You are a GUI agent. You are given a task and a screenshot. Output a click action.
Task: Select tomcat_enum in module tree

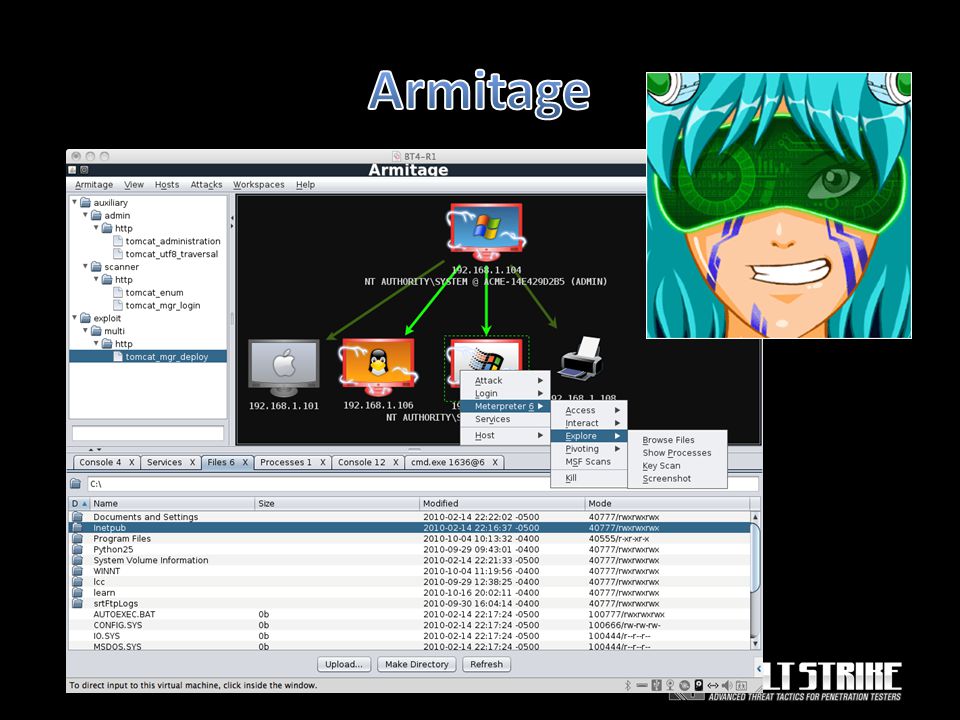tap(154, 293)
